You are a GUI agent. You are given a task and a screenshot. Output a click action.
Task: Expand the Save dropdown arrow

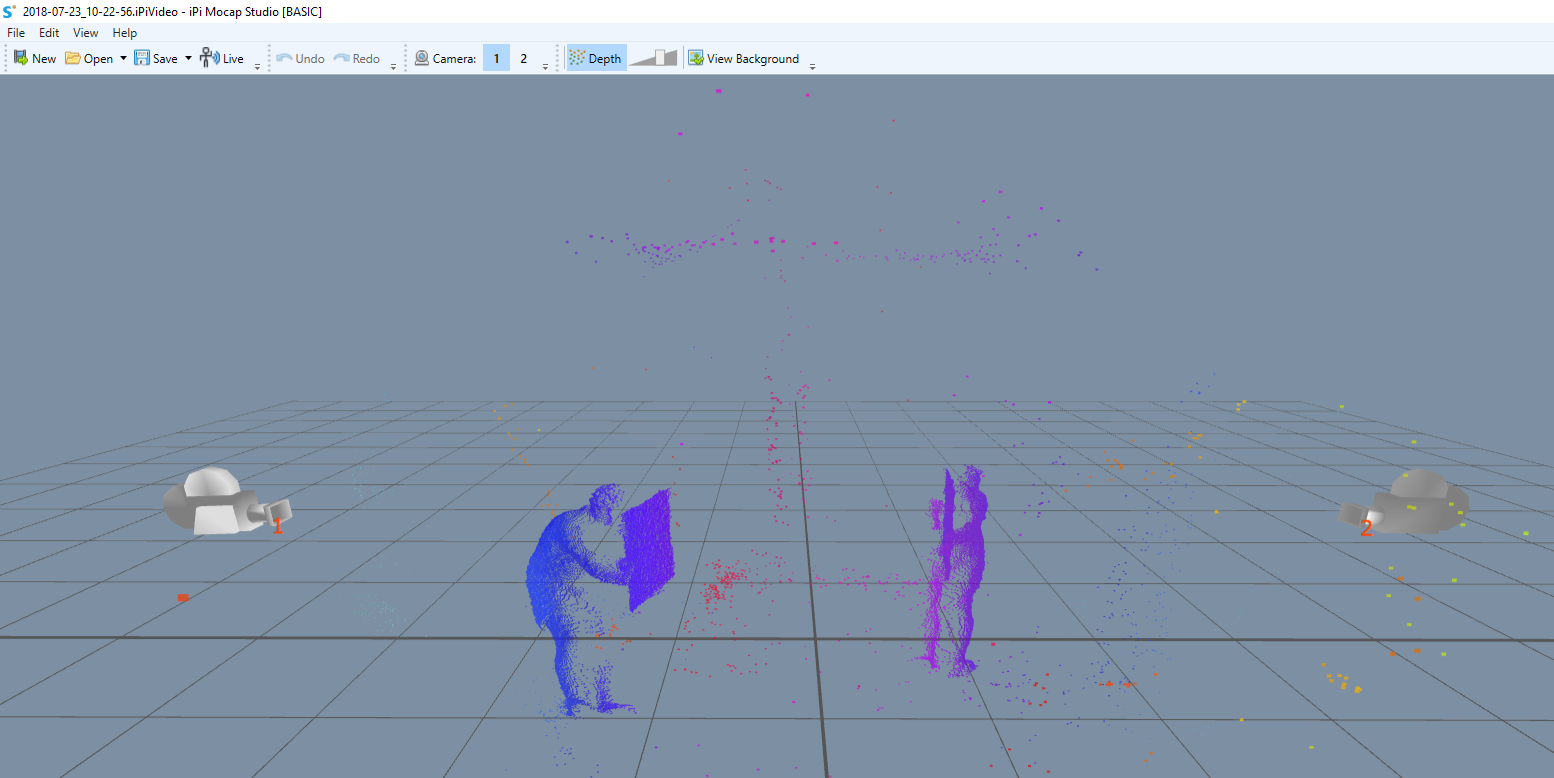(188, 58)
